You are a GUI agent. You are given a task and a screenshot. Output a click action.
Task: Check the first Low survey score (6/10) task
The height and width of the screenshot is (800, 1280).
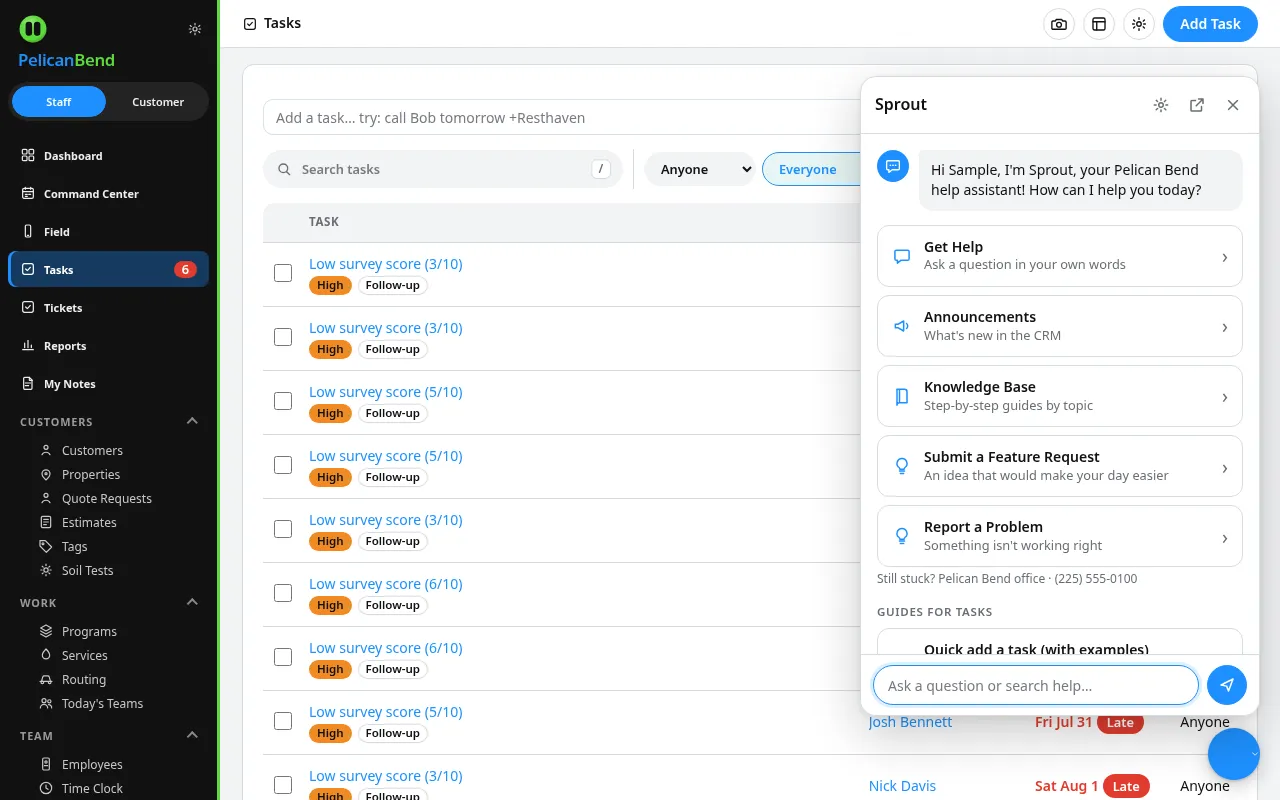tap(283, 593)
